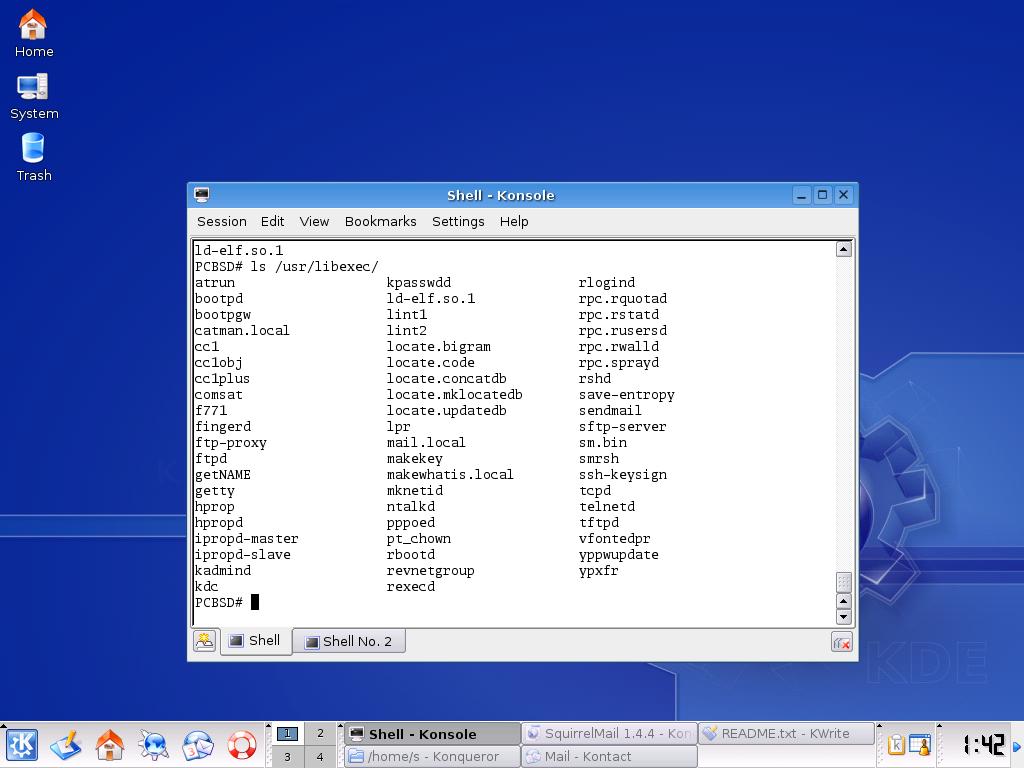Click the terminal scrollbar slider handle
This screenshot has width=1024, height=768.
pyautogui.click(x=844, y=582)
